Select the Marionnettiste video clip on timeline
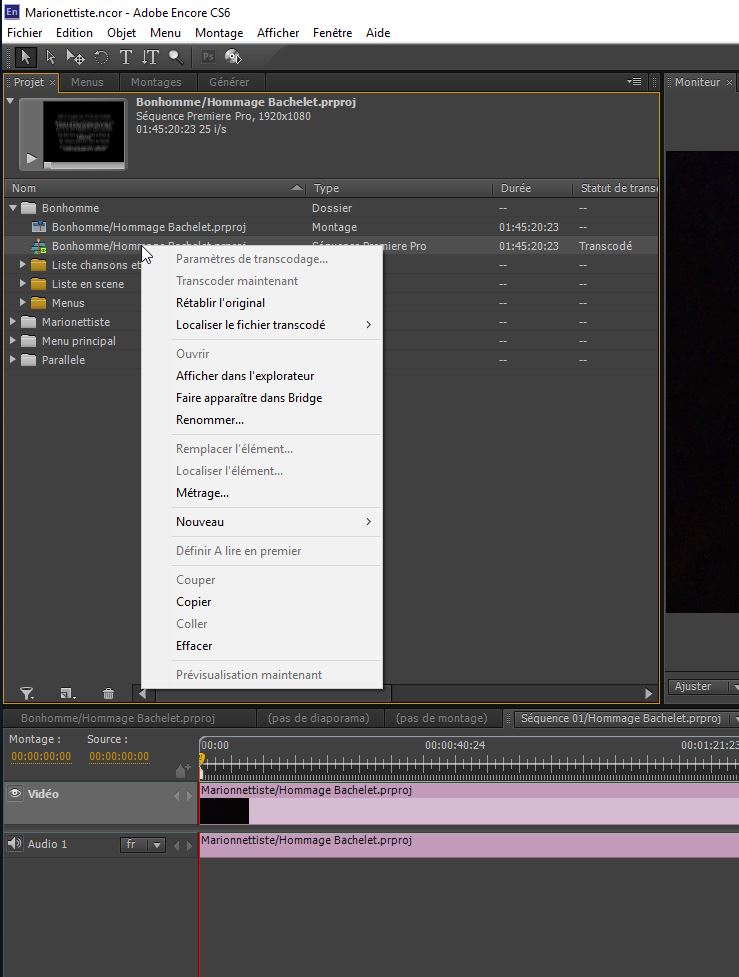 point(469,804)
